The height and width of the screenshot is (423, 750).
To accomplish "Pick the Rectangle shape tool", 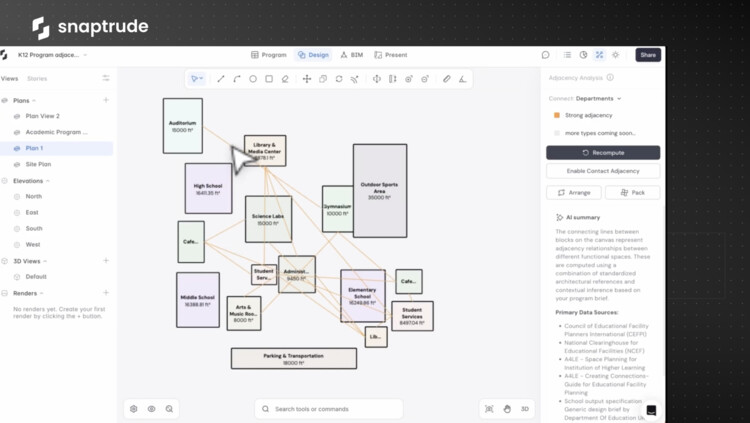I will 269,79.
